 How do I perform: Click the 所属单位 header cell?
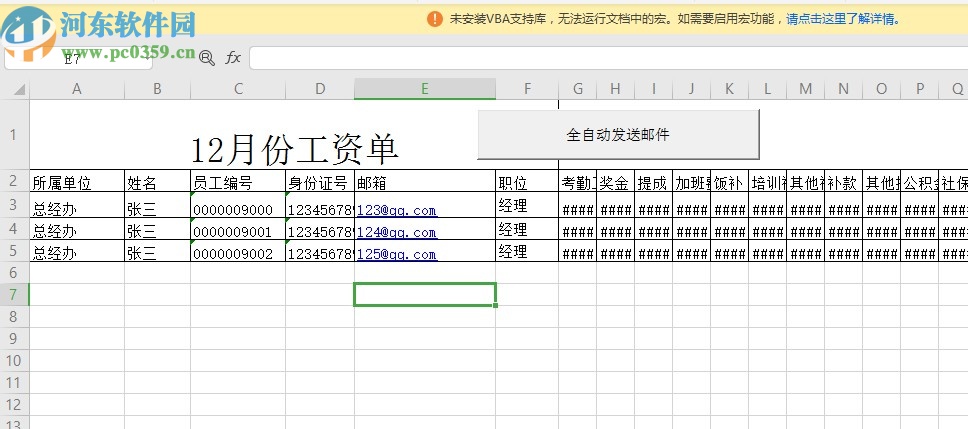[77, 181]
